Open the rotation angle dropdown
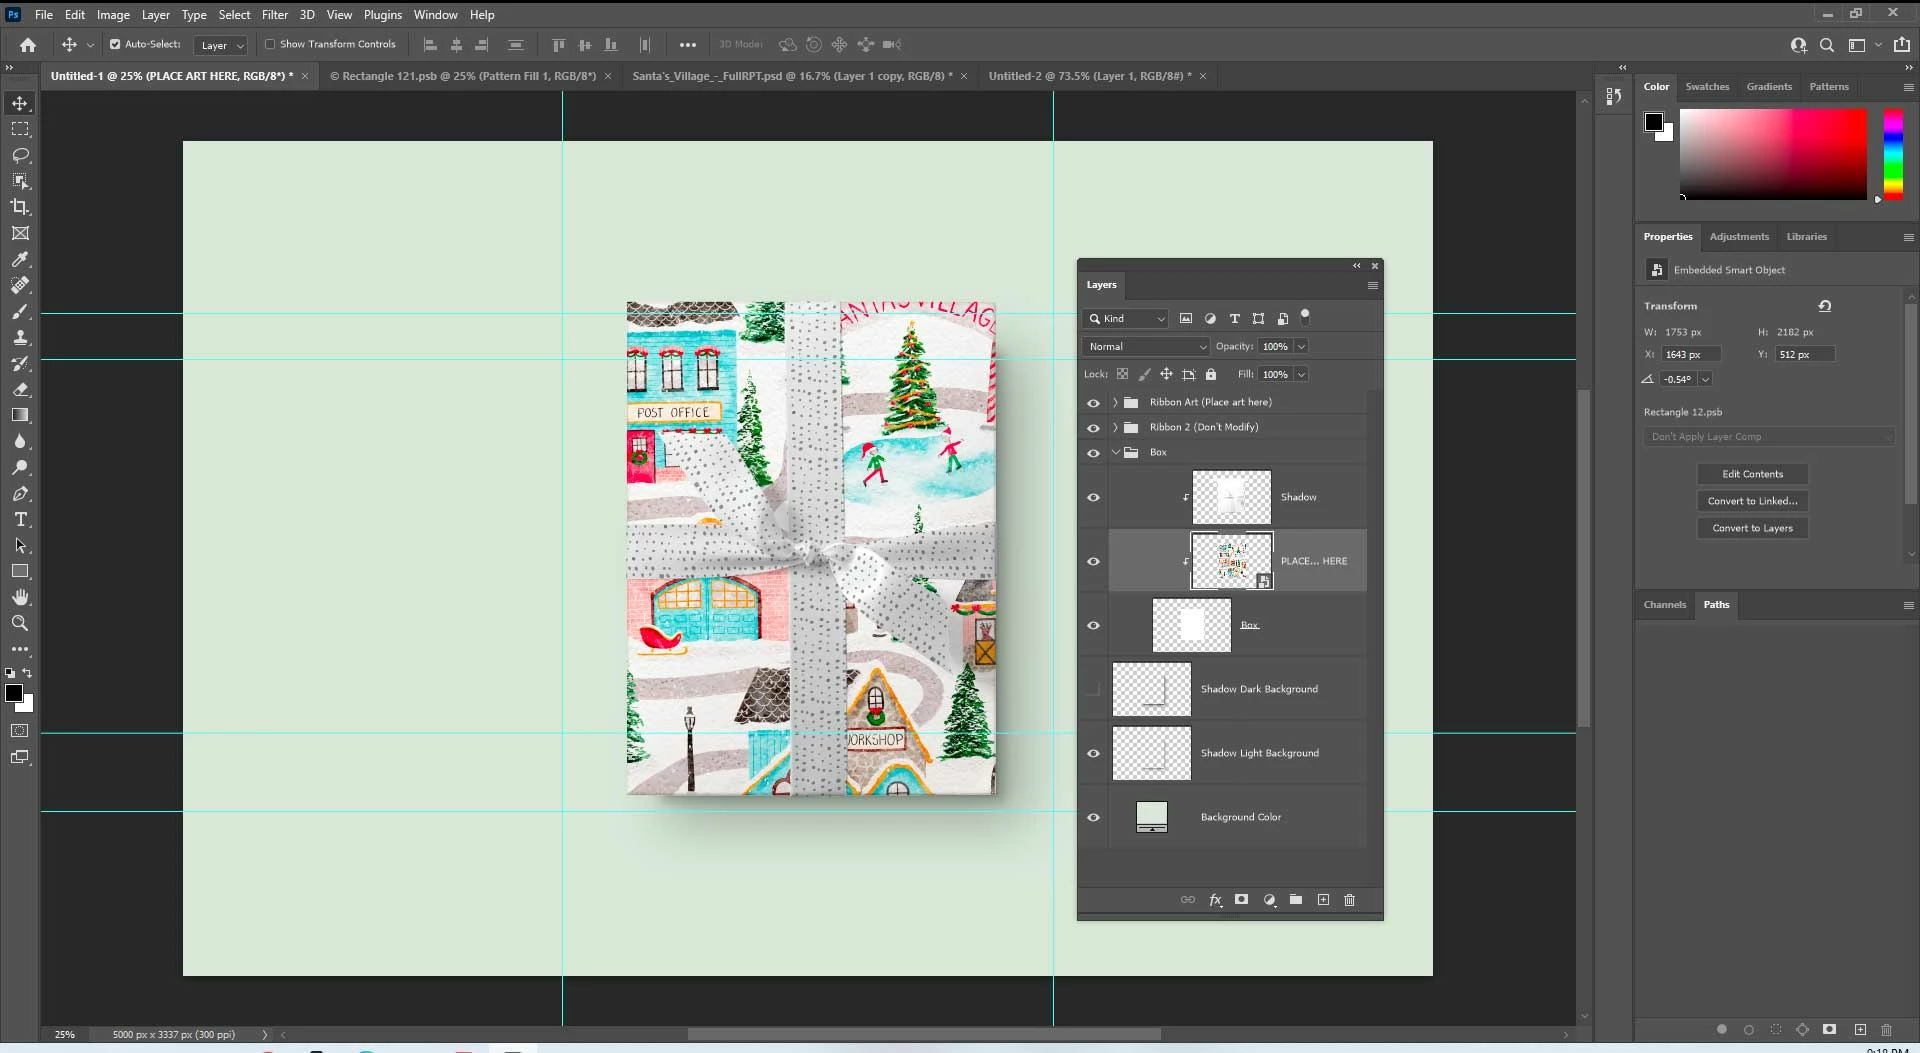Screen dimensions: 1920x1053 coord(1705,379)
